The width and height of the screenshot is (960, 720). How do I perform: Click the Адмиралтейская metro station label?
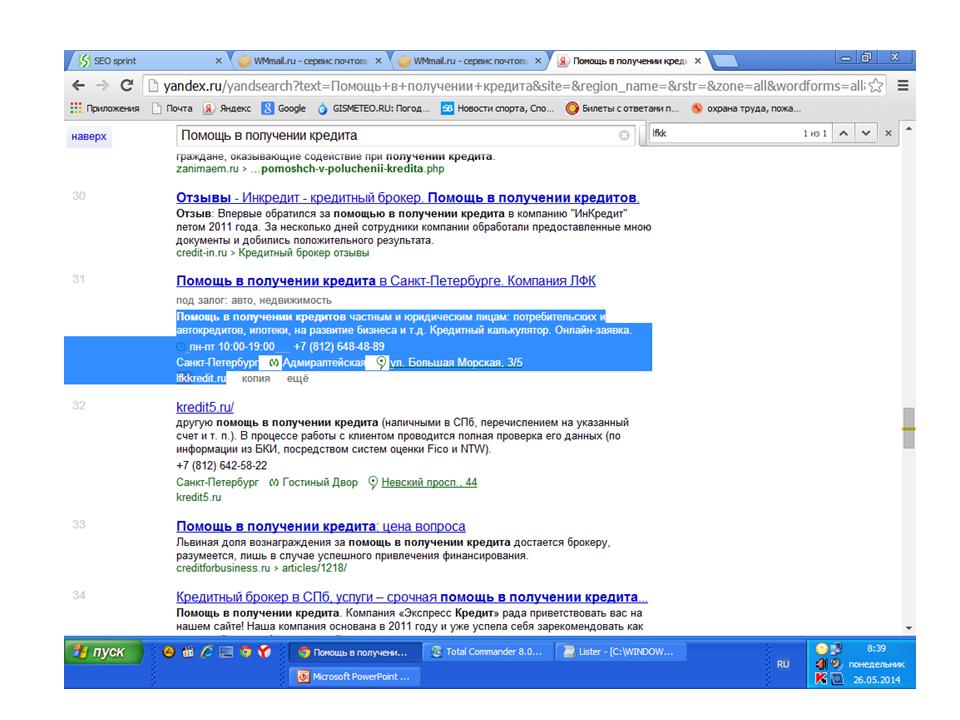tap(323, 362)
